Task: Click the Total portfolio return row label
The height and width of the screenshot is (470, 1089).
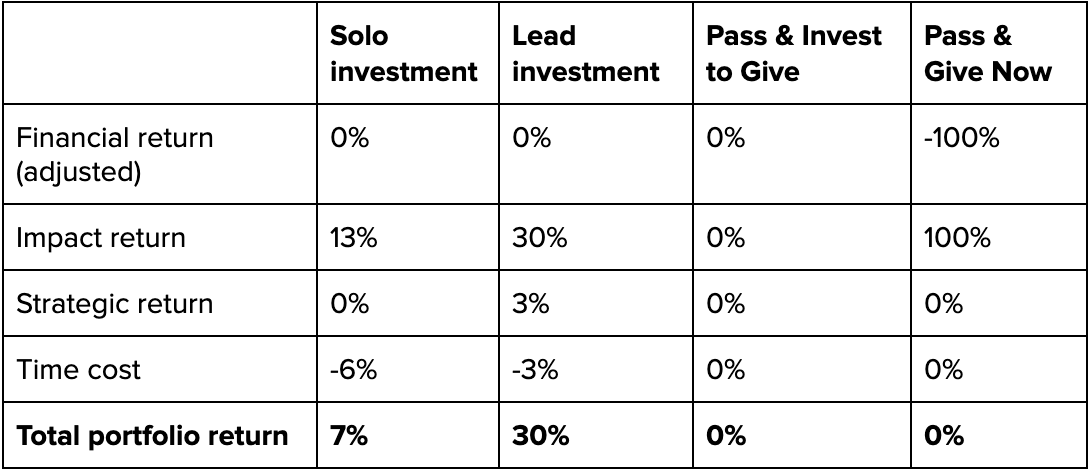Action: point(151,435)
